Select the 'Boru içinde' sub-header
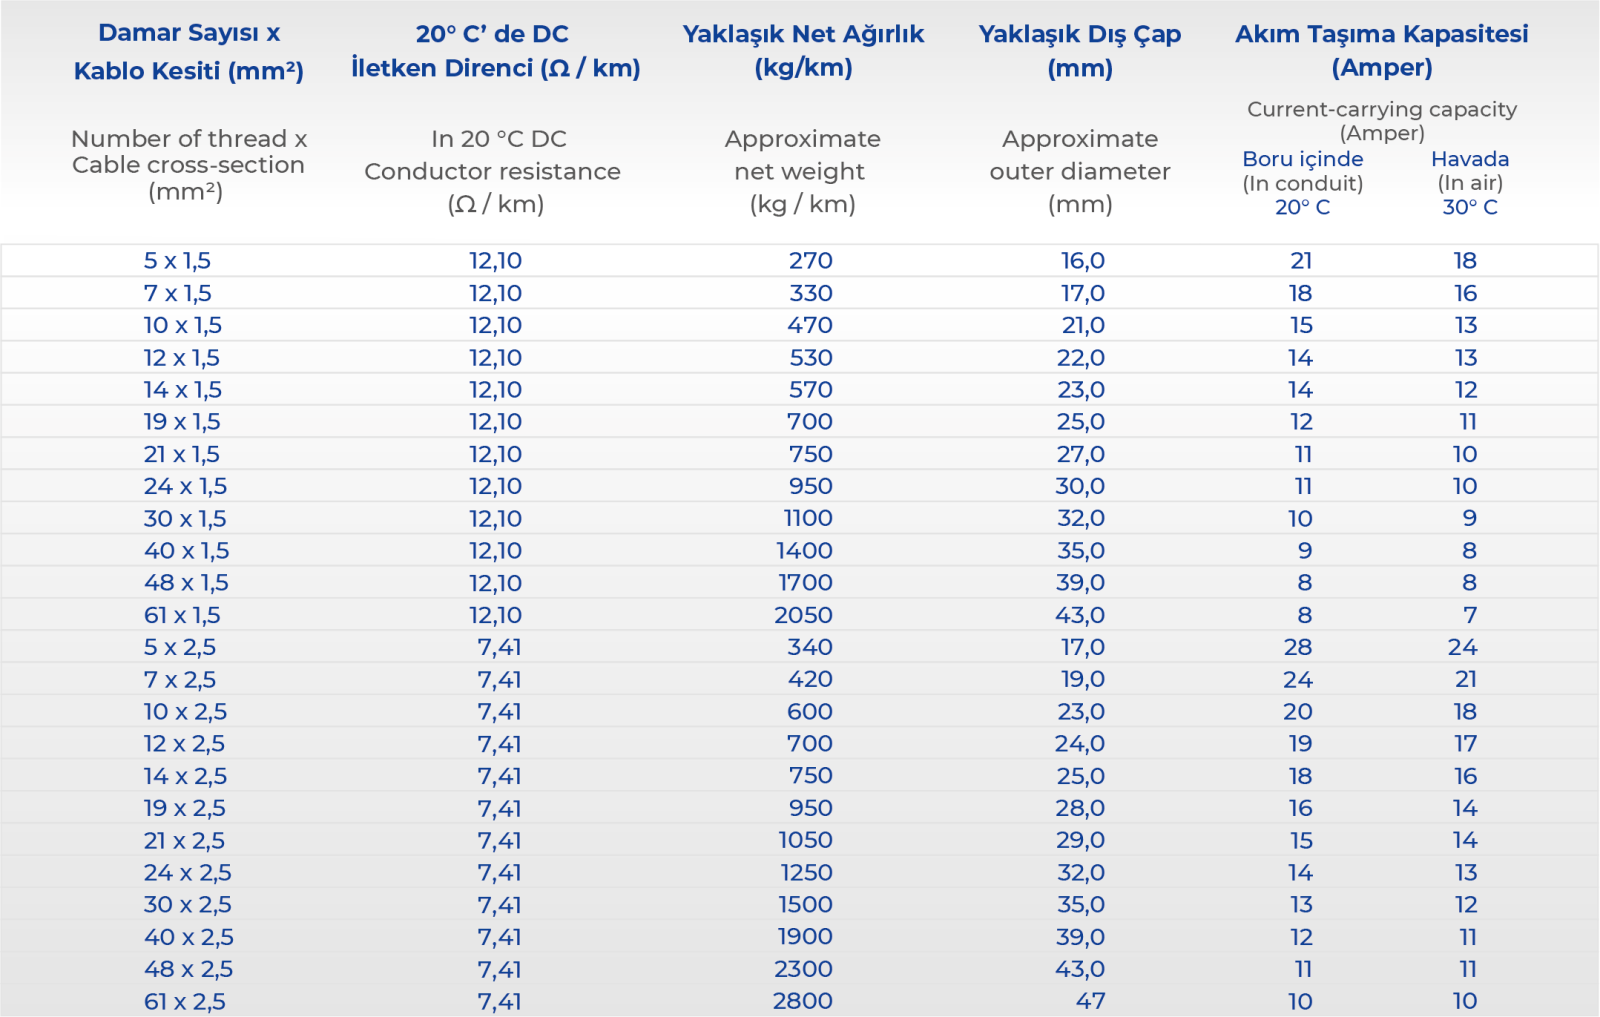This screenshot has height=1017, width=1600. point(1302,159)
